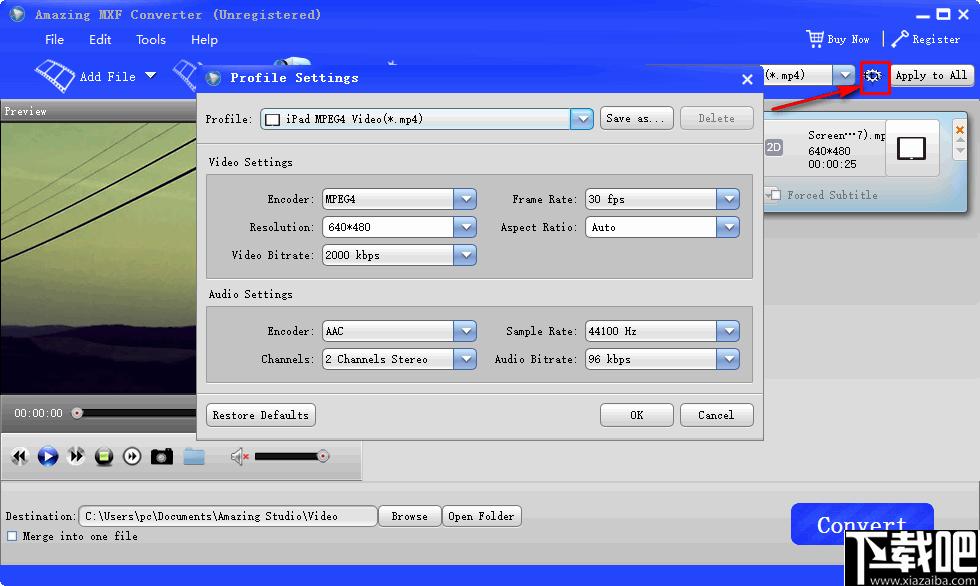The image size is (980, 586).
Task: Click the Open Folder button
Action: (481, 516)
